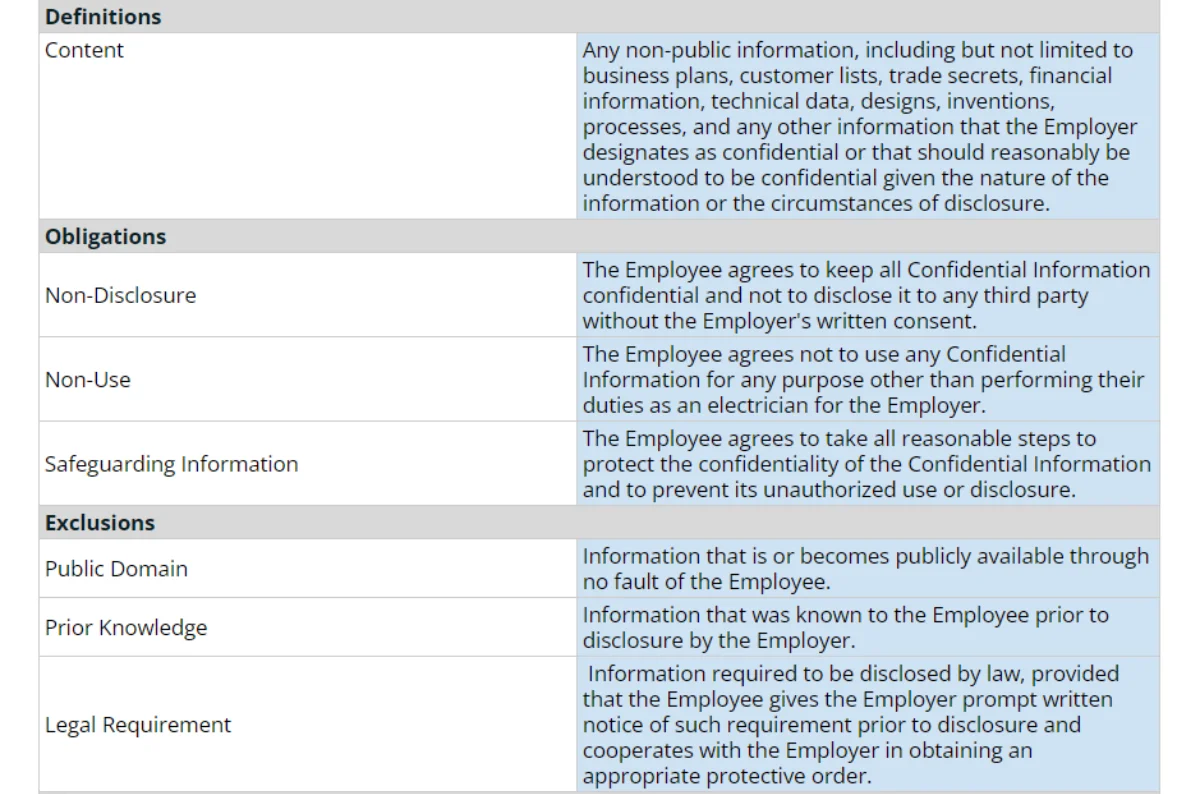This screenshot has height=794, width=1200.
Task: Click the Definitions section header
Action: click(x=103, y=17)
